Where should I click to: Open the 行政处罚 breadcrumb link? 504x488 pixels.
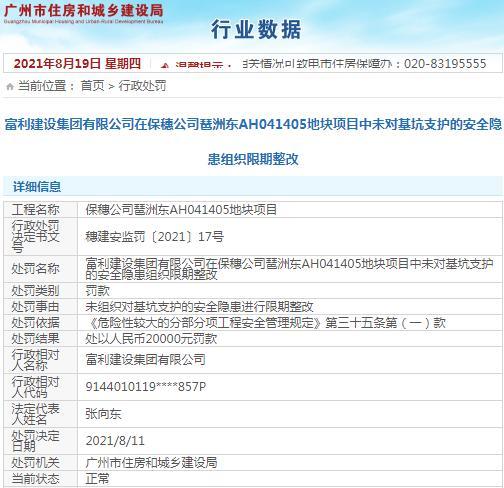(x=142, y=86)
